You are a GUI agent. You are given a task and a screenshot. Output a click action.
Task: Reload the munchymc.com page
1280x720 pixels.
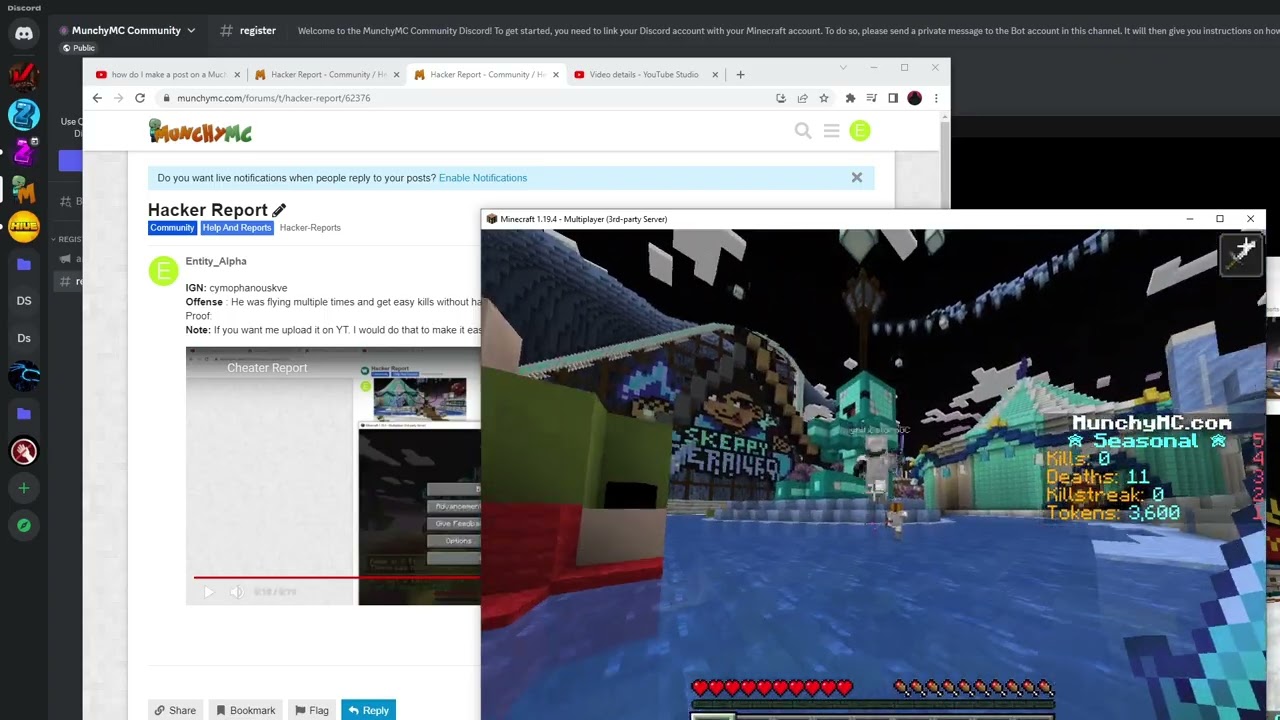tap(140, 98)
